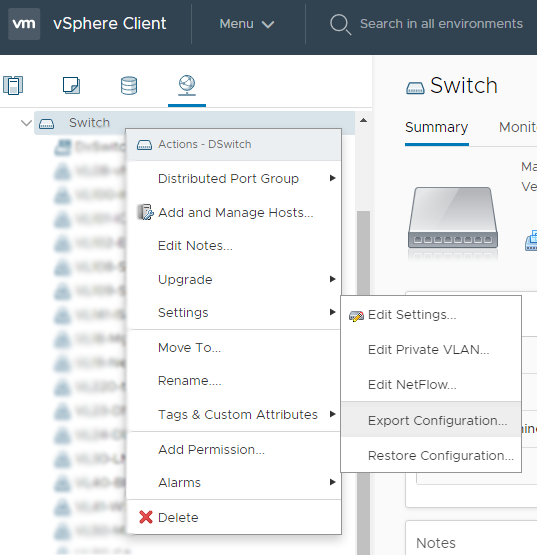Click the Notes panel heading
Viewport: 537px width, 555px height.
pos(436,543)
